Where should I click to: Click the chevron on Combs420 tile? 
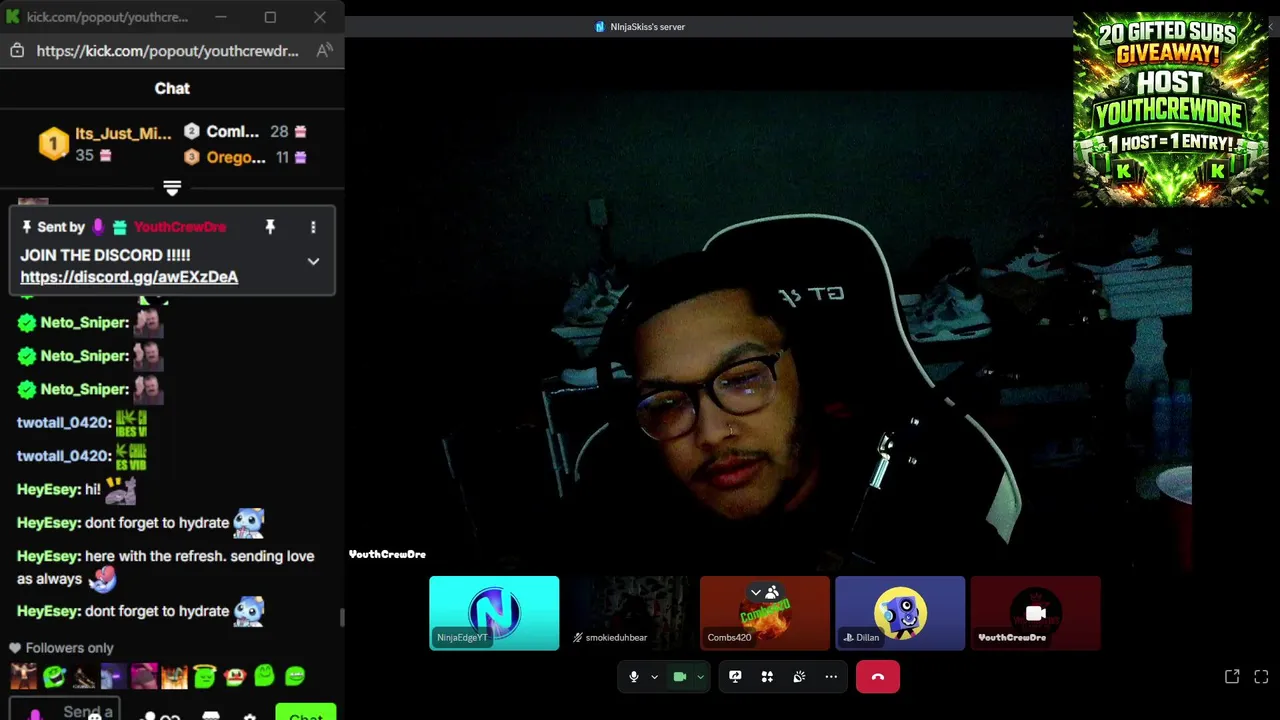[x=756, y=593]
